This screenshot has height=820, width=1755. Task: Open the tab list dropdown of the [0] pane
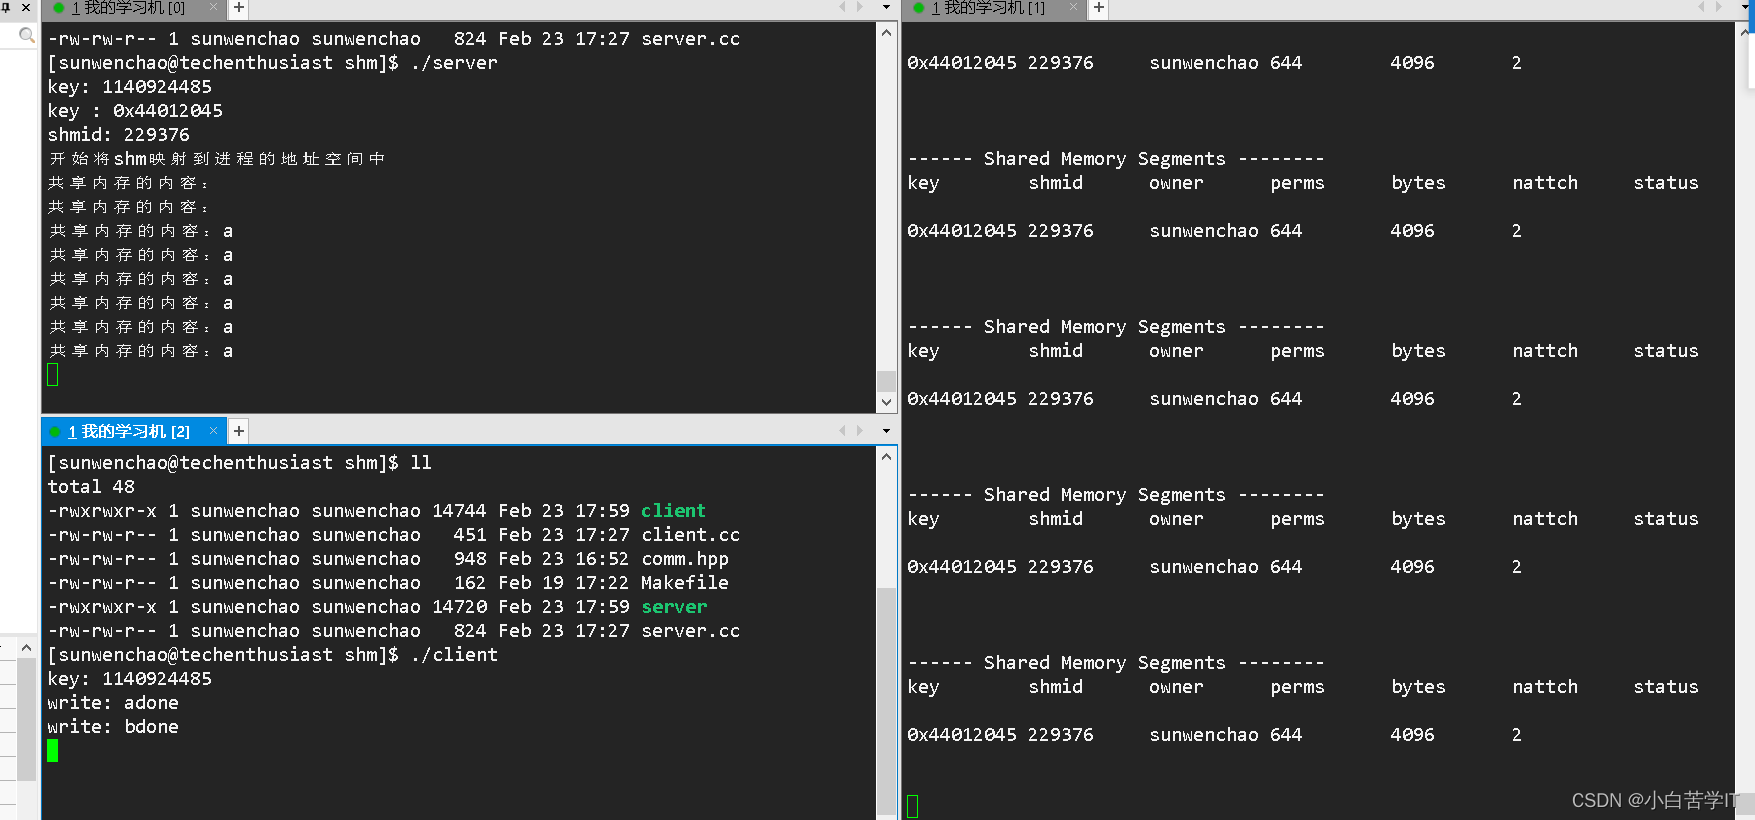click(x=886, y=7)
